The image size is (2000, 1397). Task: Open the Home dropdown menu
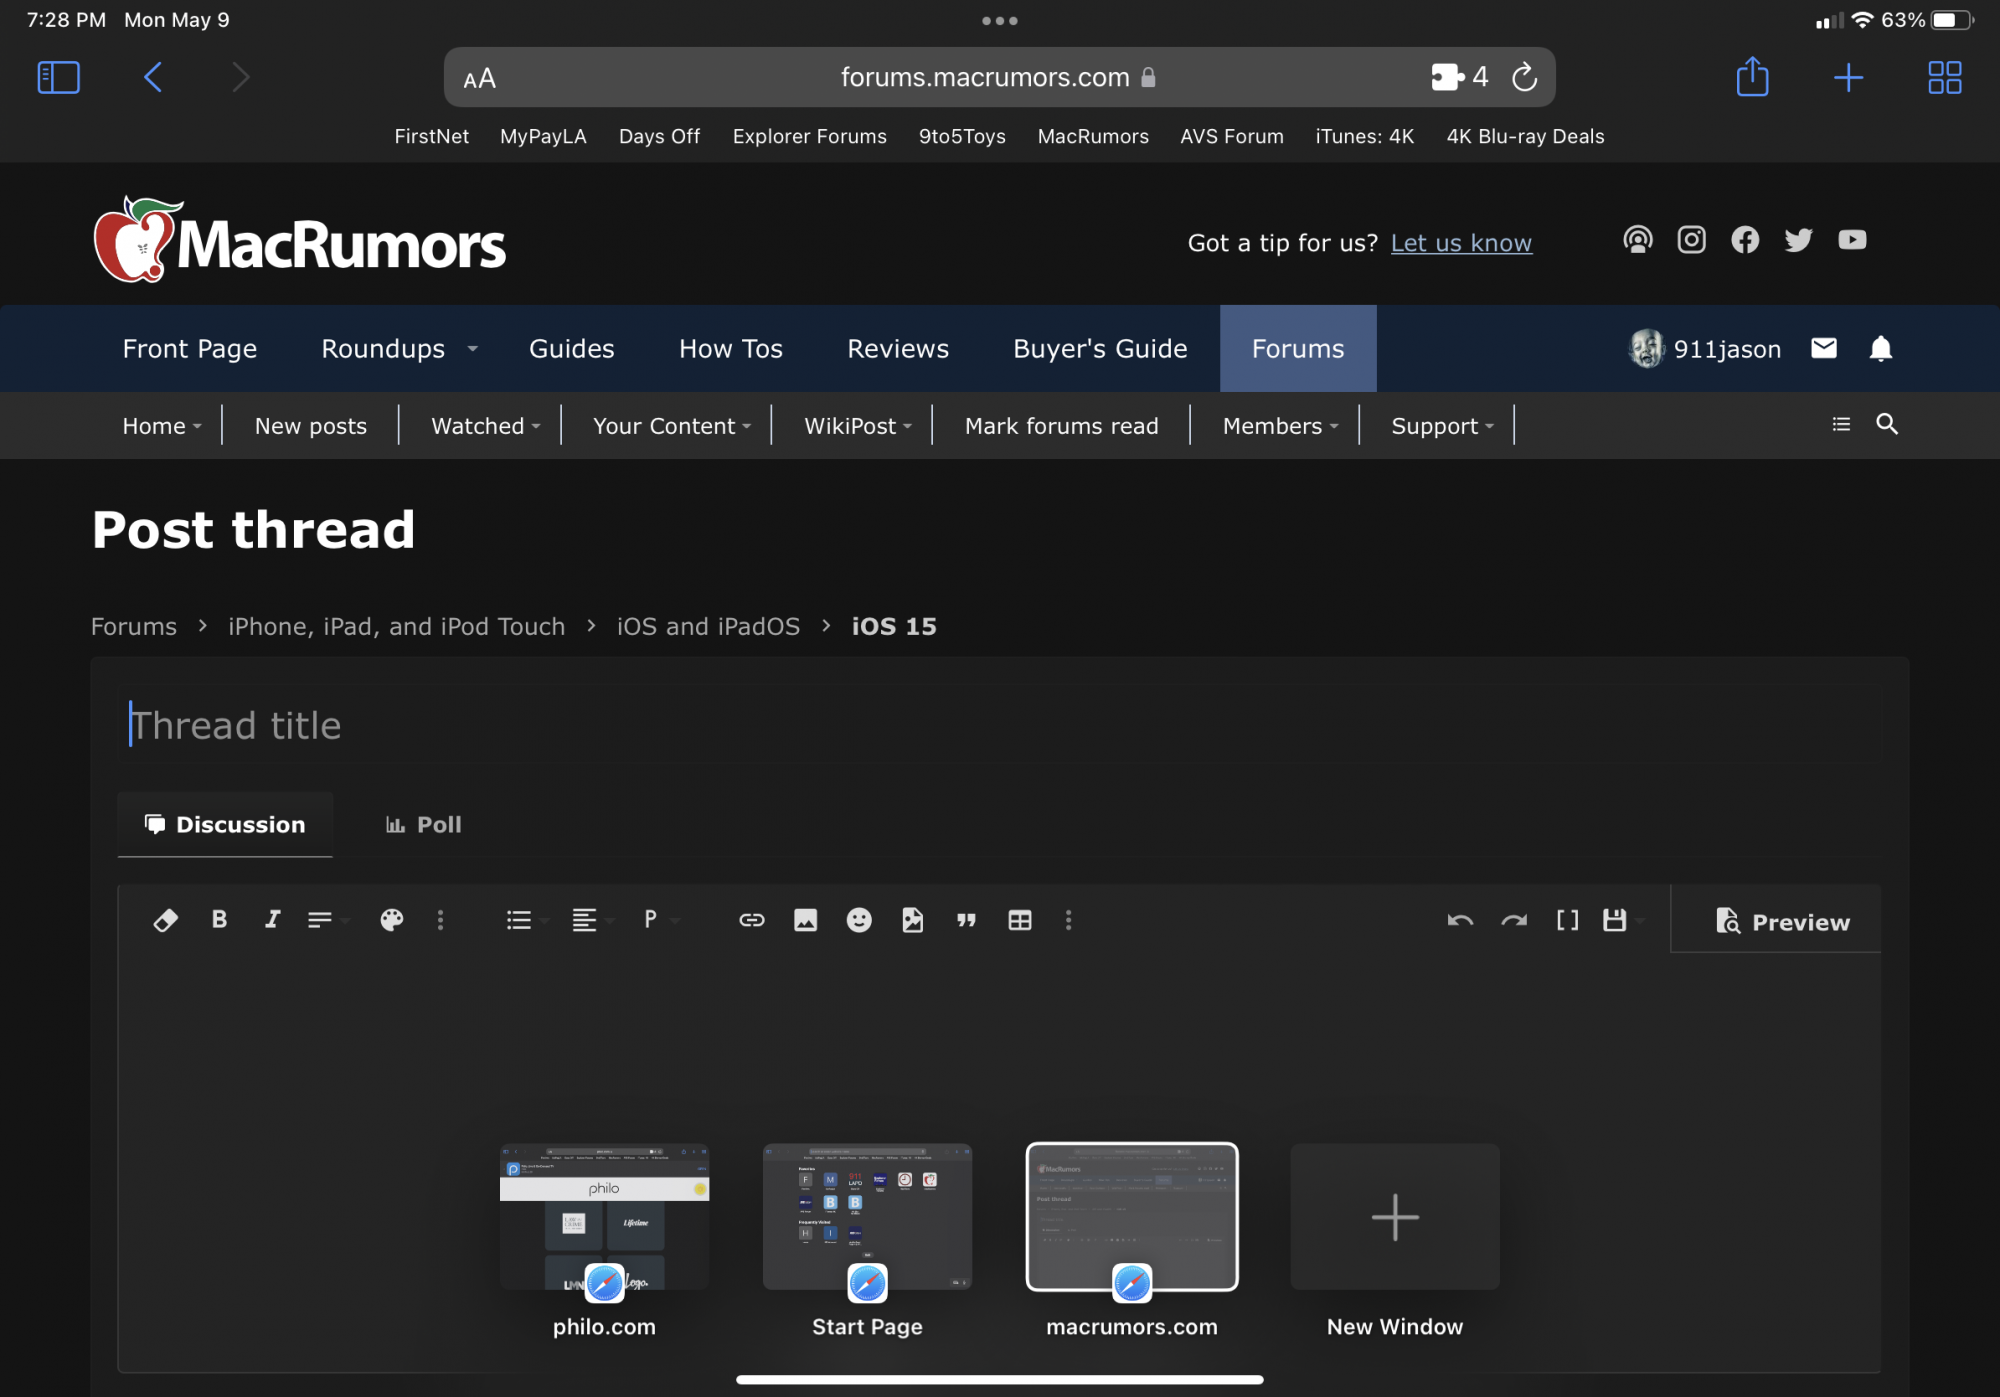pyautogui.click(x=161, y=426)
